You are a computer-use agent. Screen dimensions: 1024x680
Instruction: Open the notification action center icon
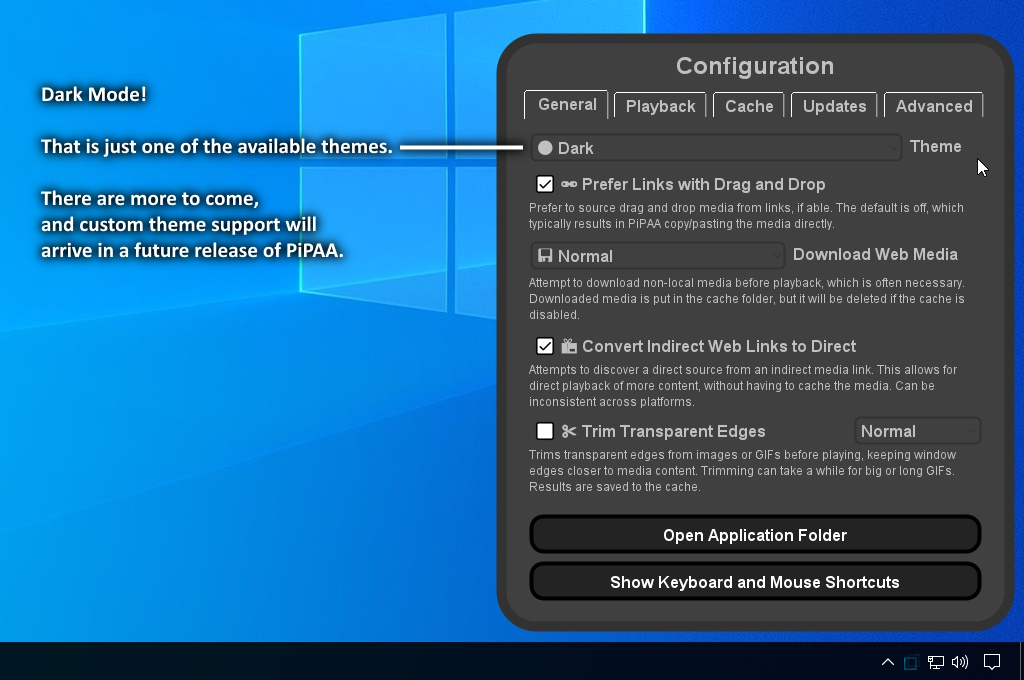[x=992, y=662]
